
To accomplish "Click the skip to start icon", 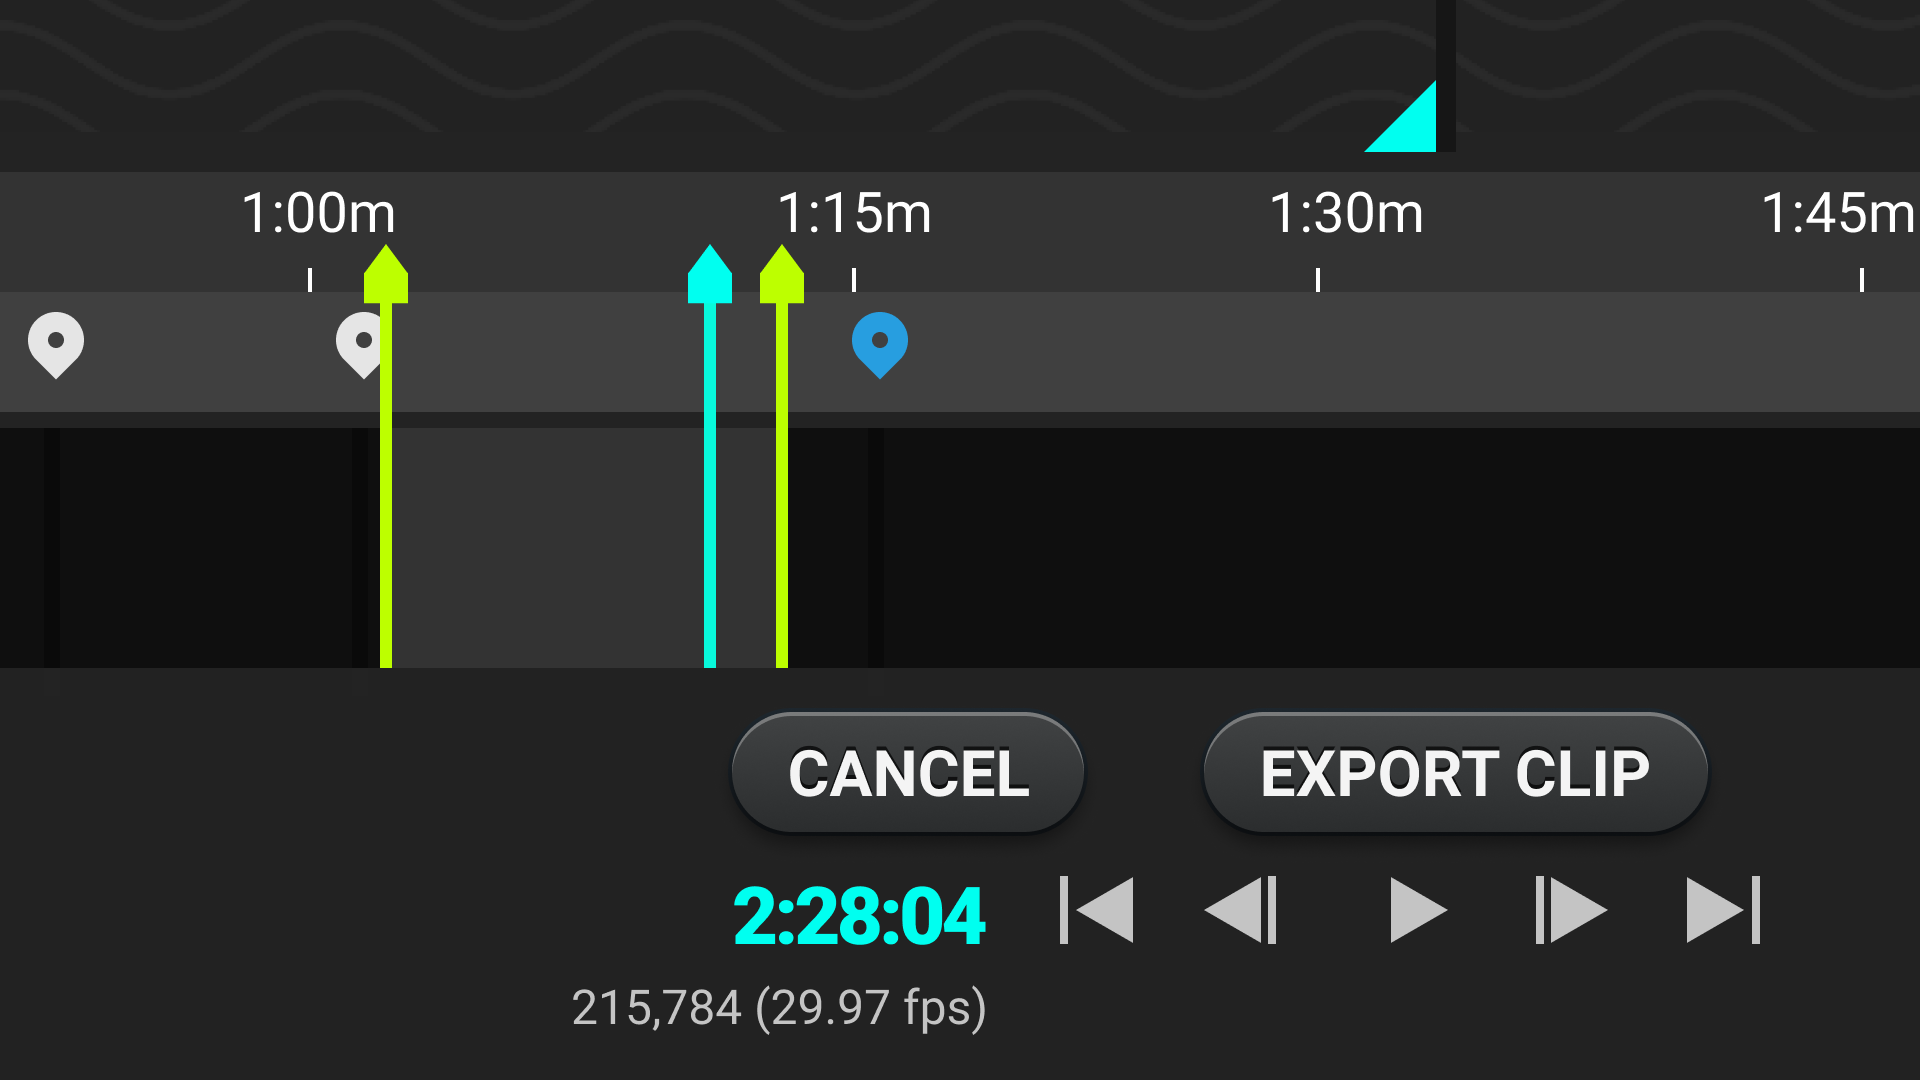I will point(1096,910).
